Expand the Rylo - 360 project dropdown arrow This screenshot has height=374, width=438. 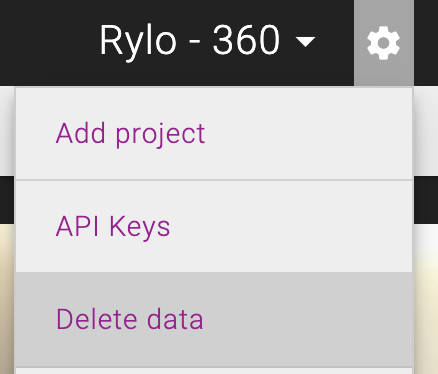click(x=305, y=42)
